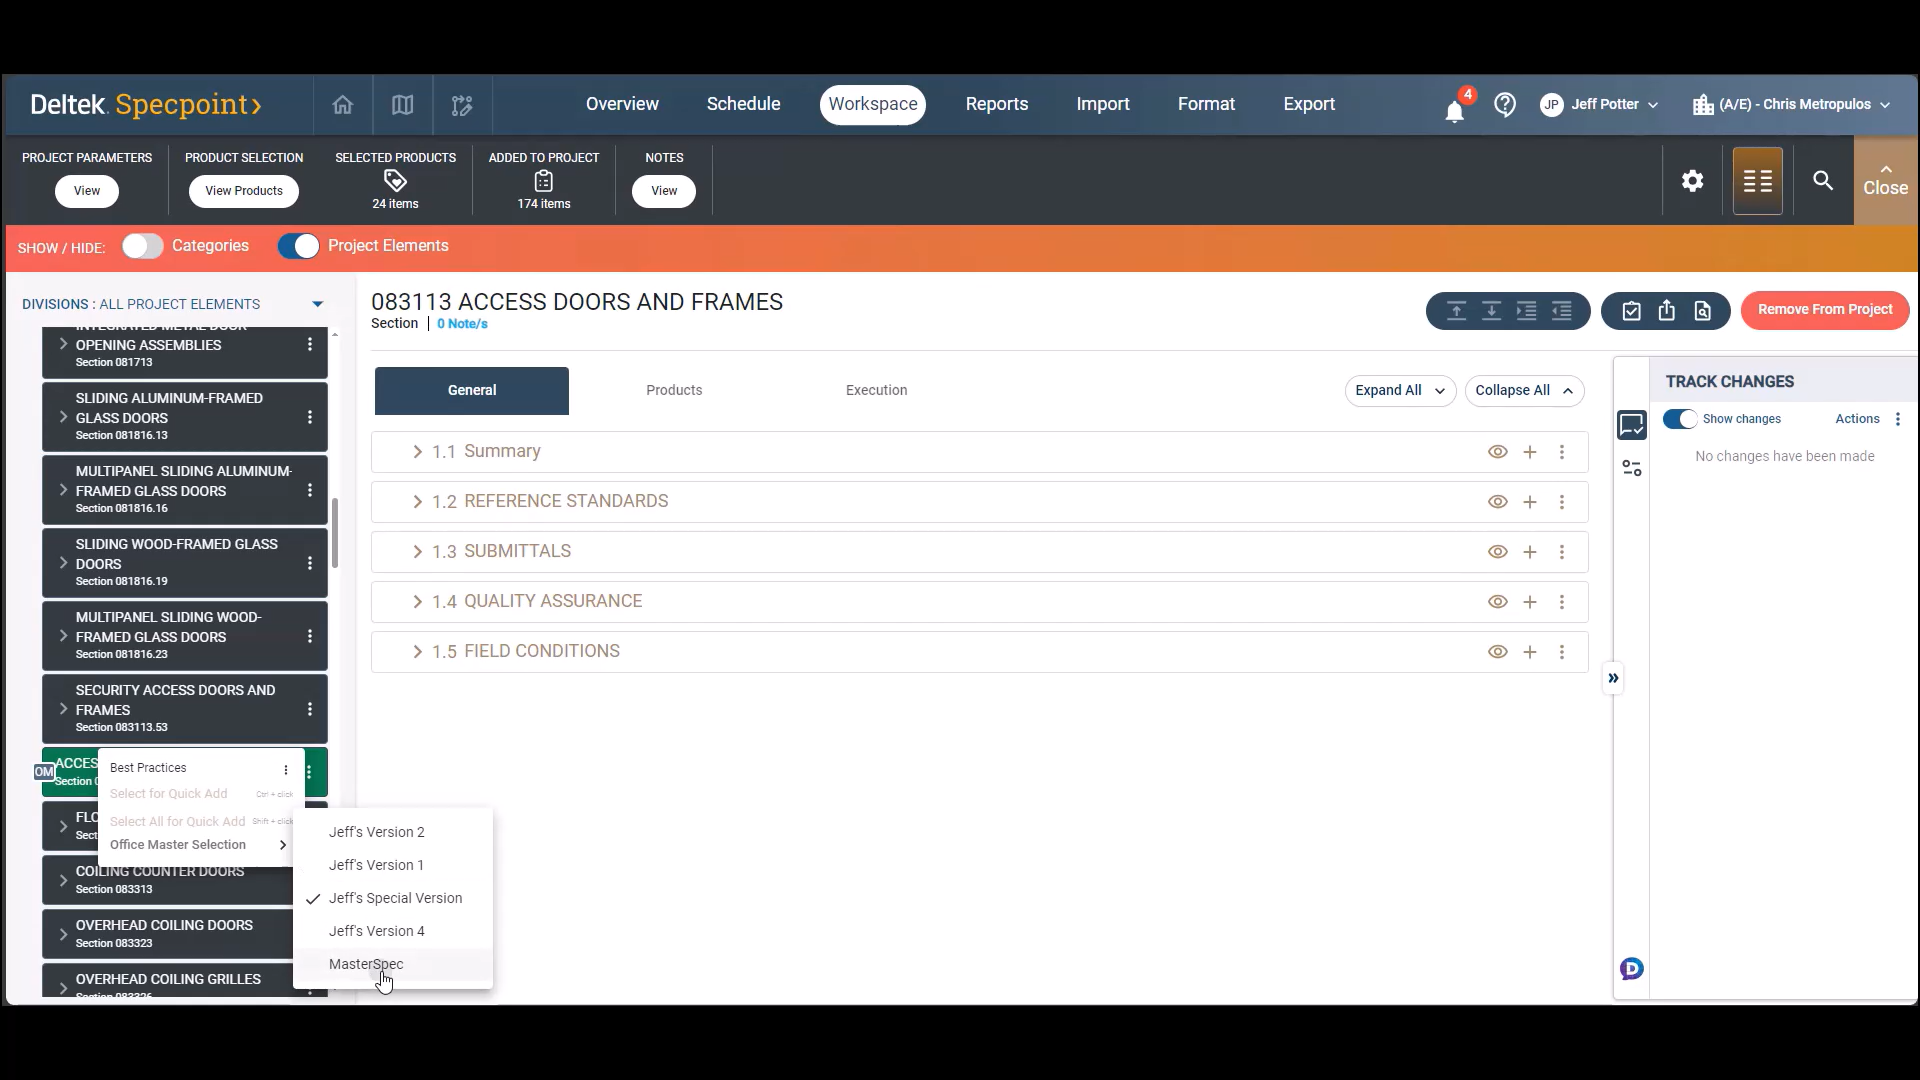Screen dimensions: 1920x1080
Task: Open the settings gear icon
Action: tap(1692, 181)
